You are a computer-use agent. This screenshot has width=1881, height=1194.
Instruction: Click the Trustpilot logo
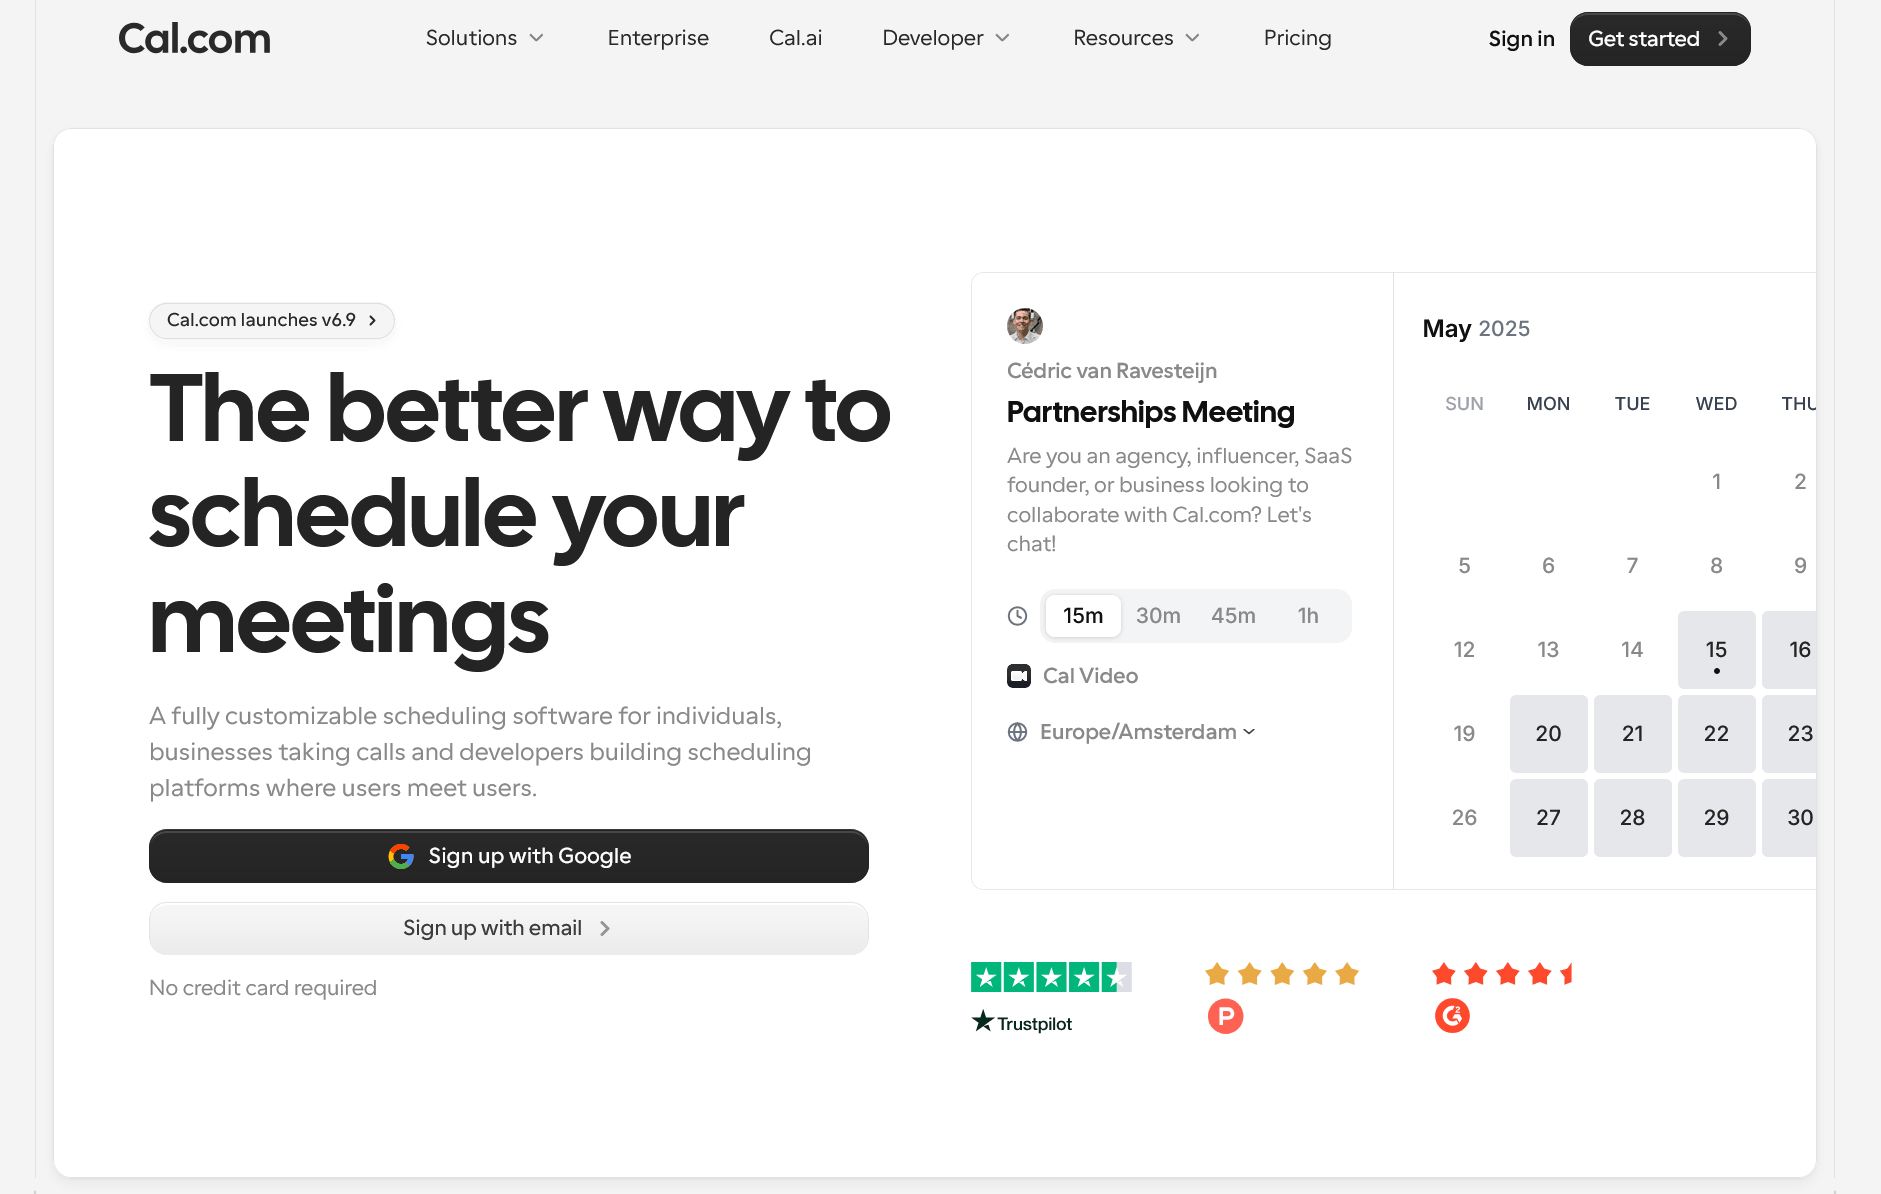coord(1022,1022)
